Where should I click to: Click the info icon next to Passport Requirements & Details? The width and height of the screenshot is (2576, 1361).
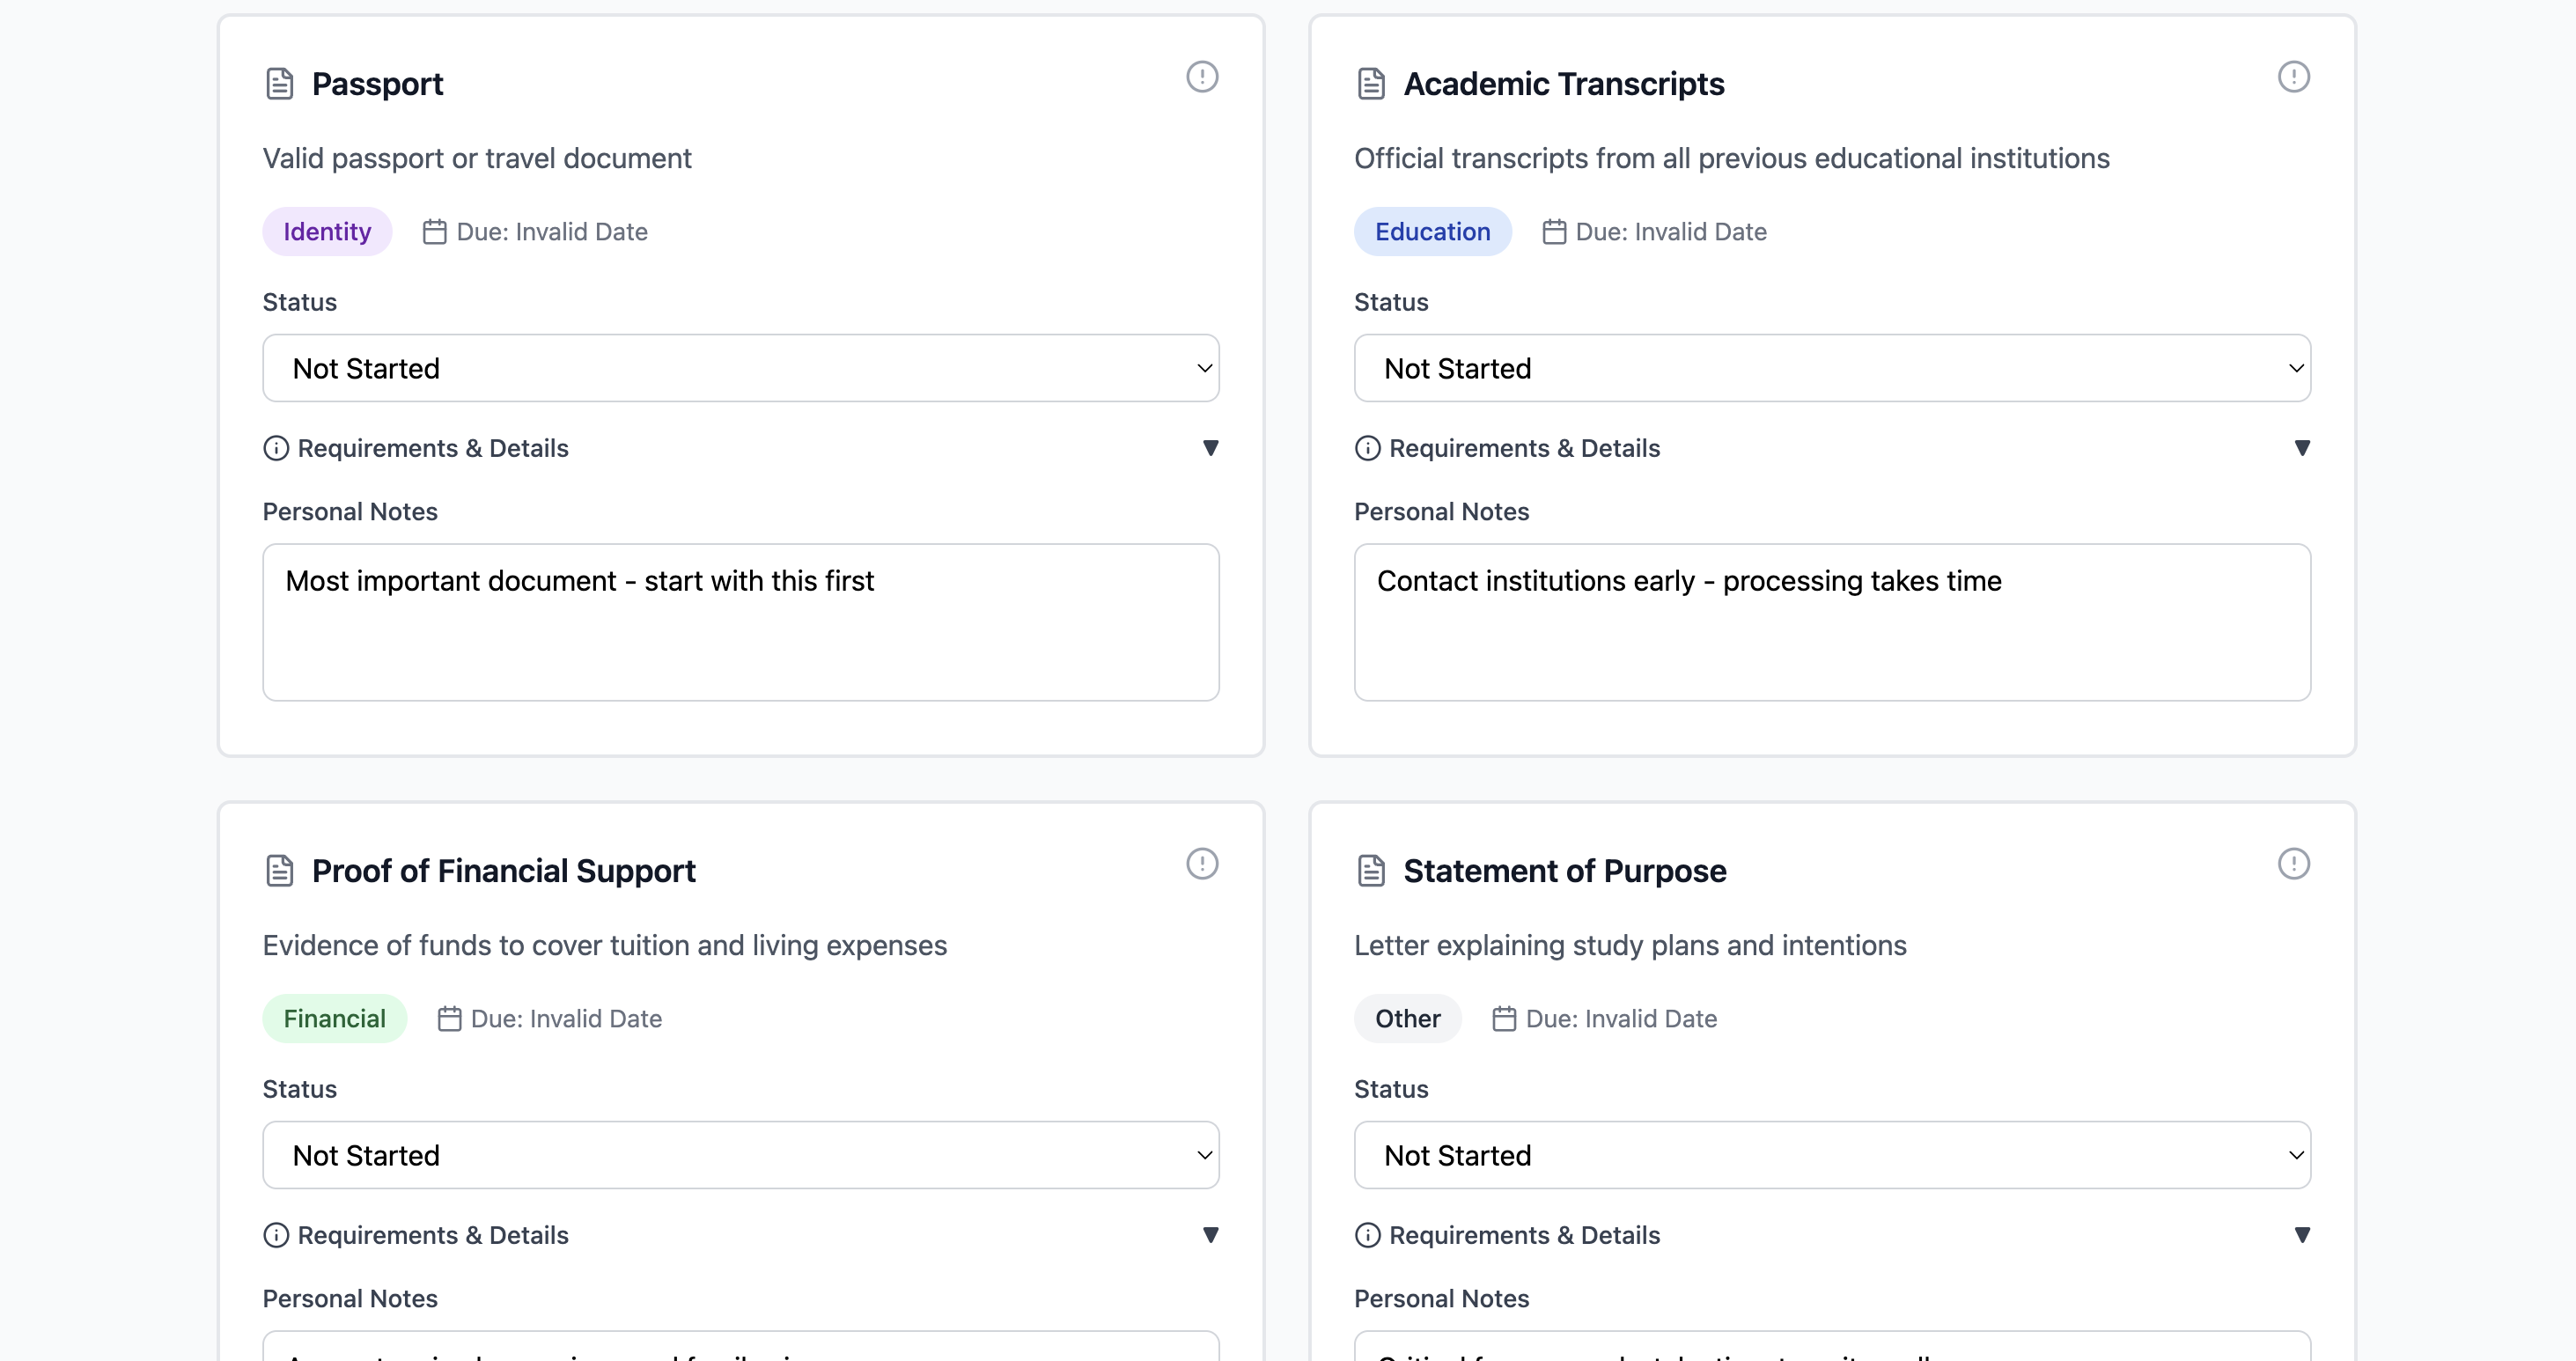coord(276,448)
